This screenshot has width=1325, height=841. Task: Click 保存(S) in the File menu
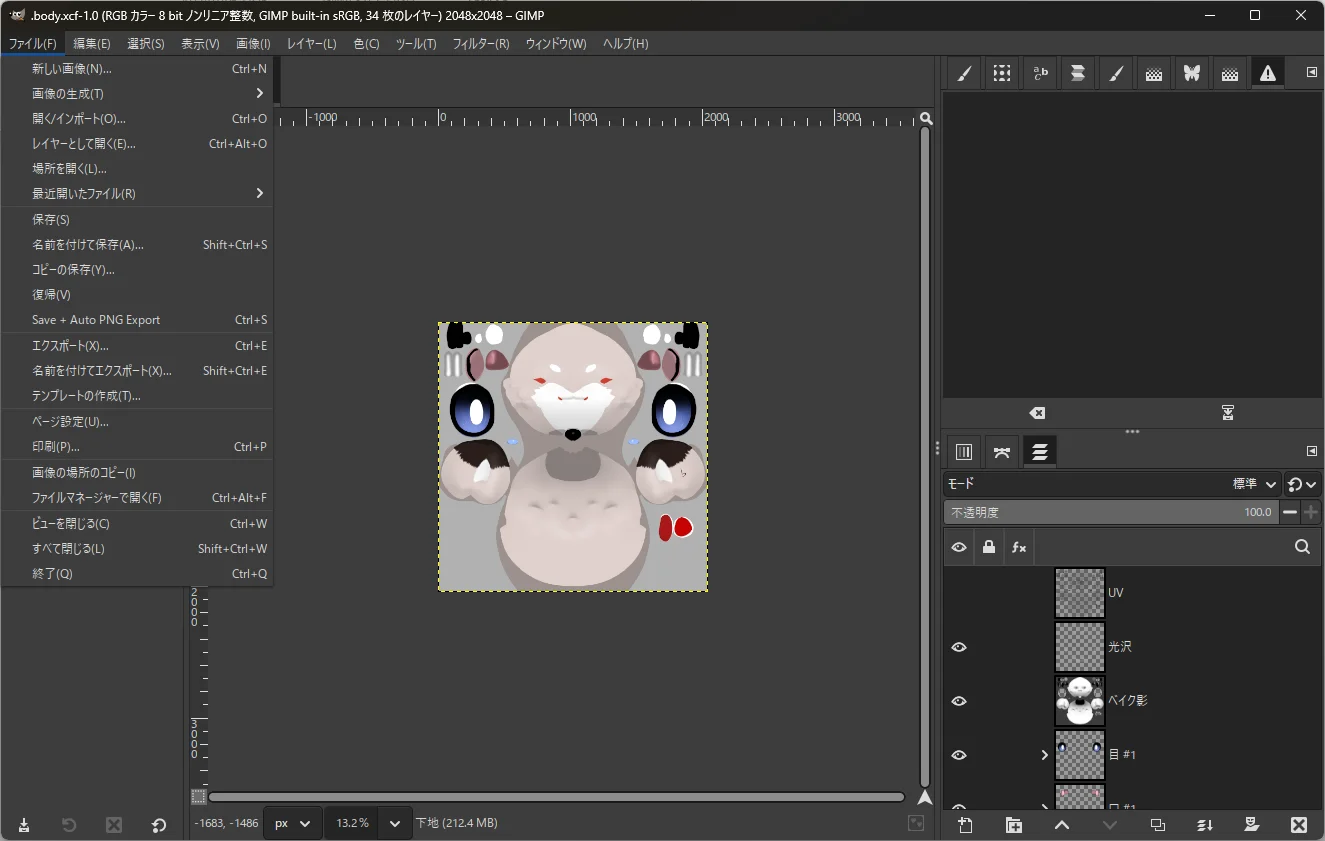pyautogui.click(x=138, y=220)
